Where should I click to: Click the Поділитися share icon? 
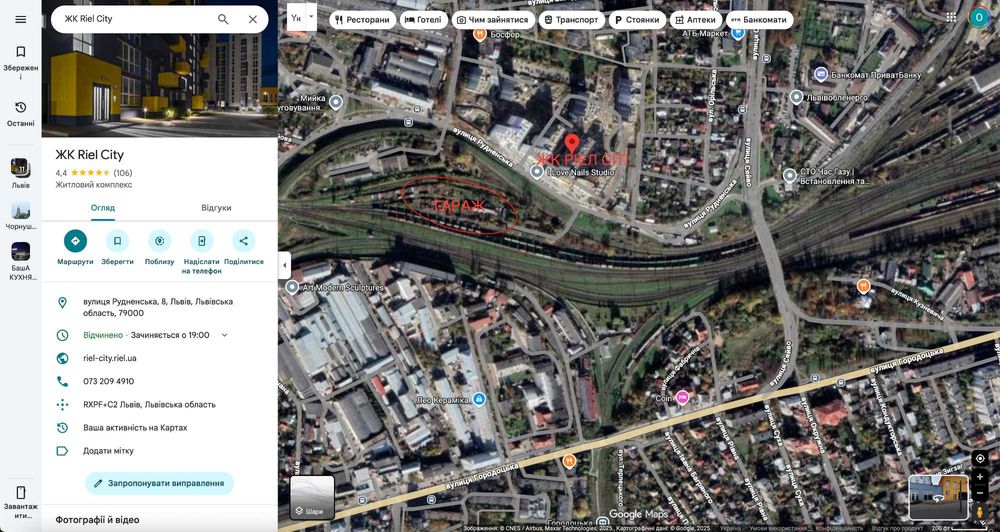pos(244,241)
